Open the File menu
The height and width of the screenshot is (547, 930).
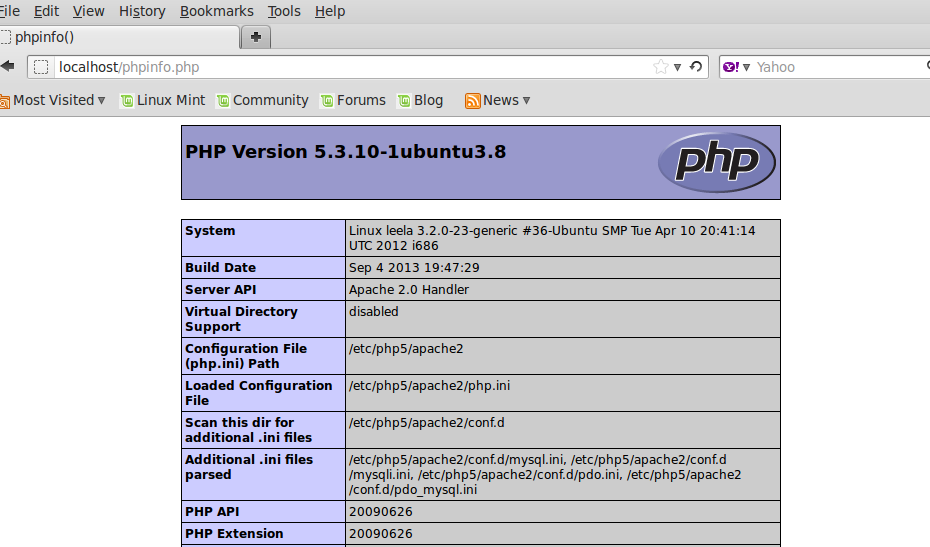(x=9, y=11)
